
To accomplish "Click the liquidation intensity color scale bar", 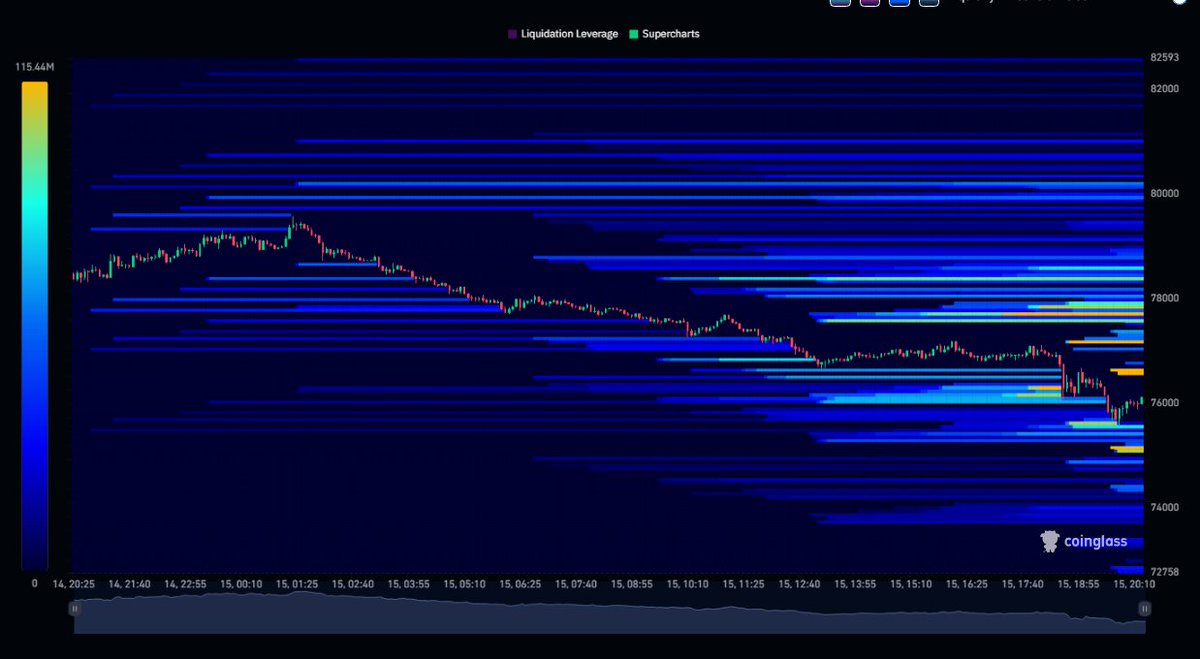I will point(34,325).
